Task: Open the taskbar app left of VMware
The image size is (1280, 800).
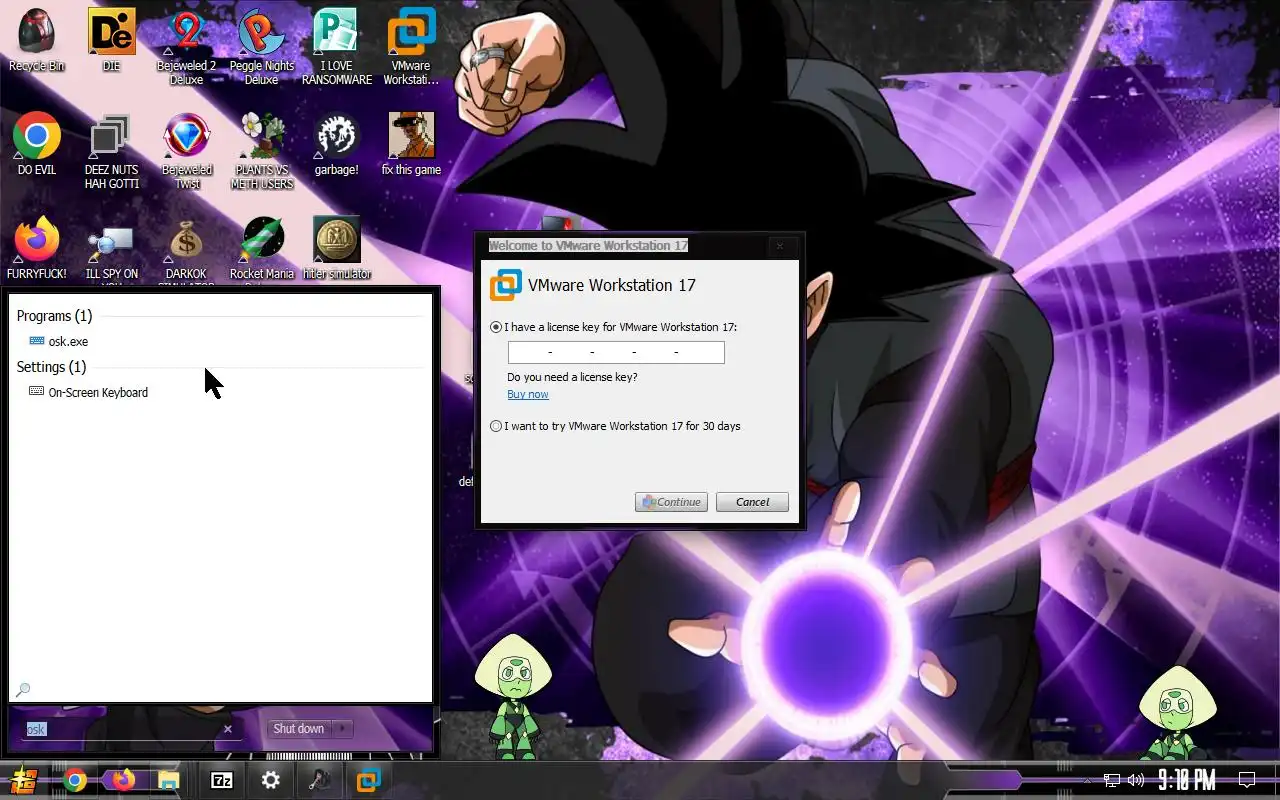Action: (x=320, y=780)
